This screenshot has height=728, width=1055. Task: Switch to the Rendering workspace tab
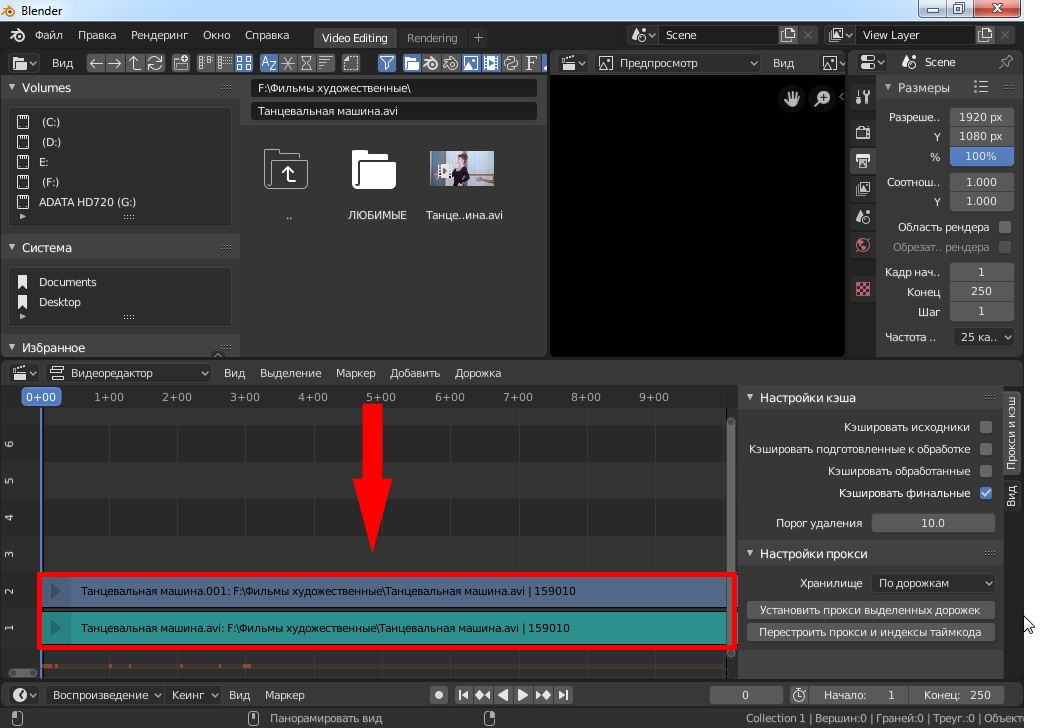(x=432, y=38)
